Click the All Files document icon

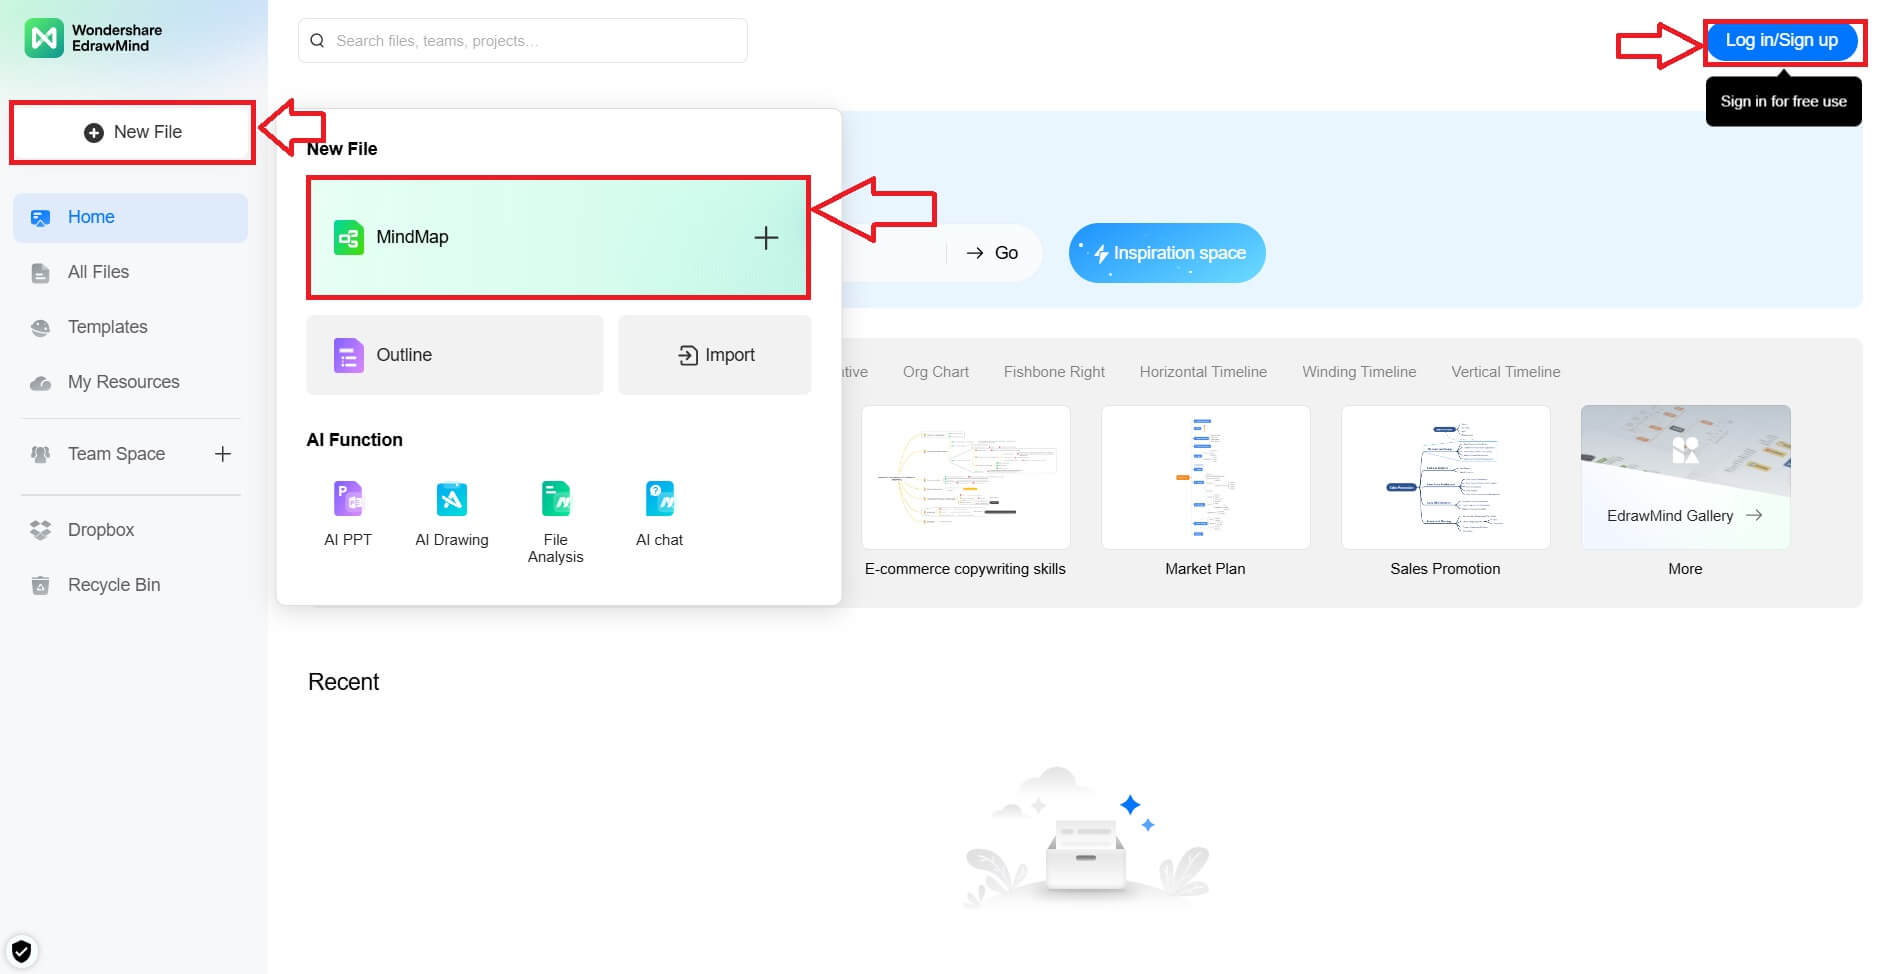tap(40, 273)
